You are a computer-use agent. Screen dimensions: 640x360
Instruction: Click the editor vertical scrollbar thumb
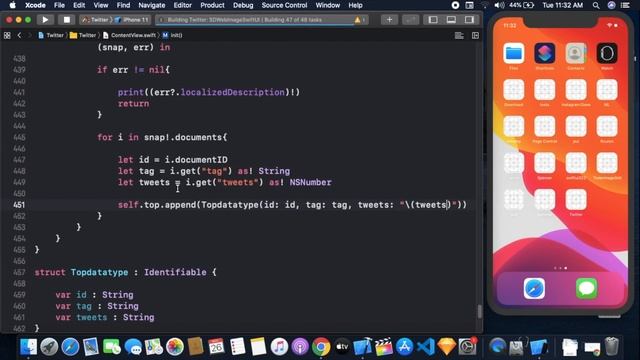coord(480,312)
